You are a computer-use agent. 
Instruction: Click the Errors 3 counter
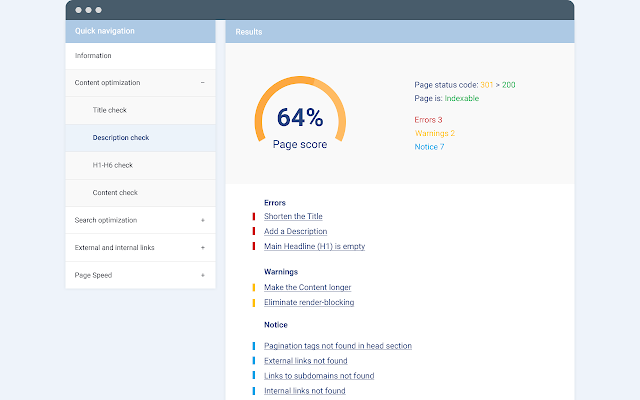(428, 120)
